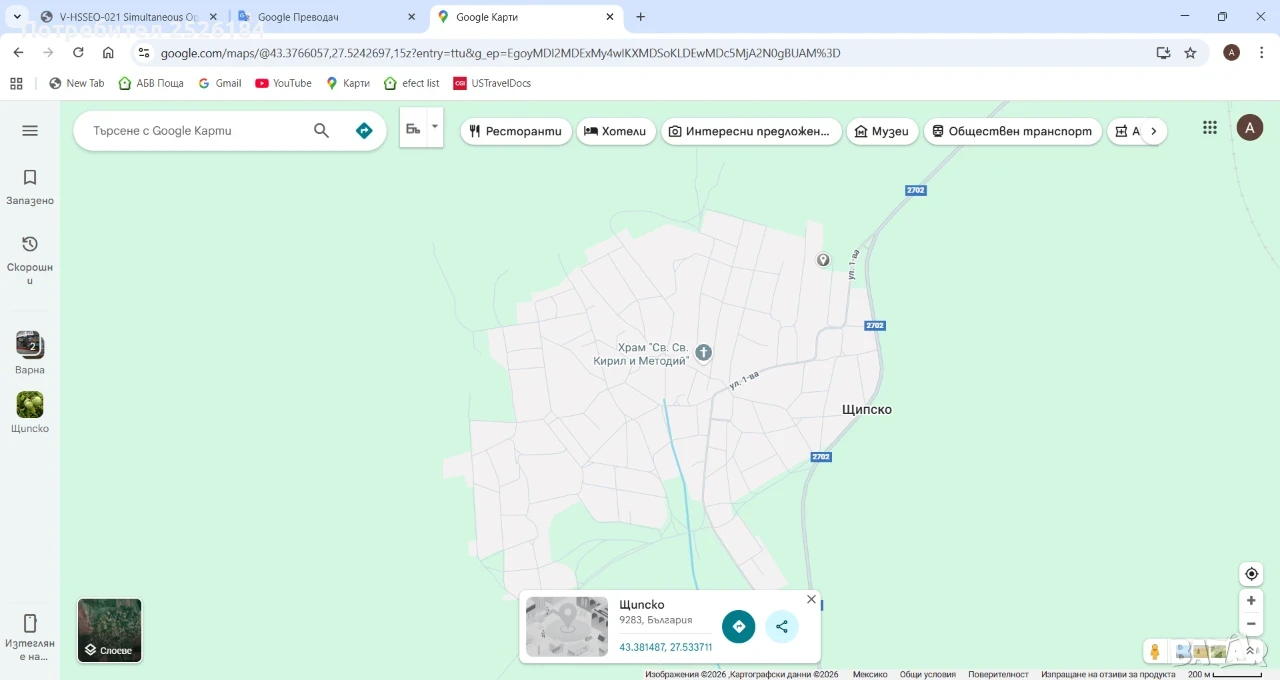Open Chrome three-dot menu
Image resolution: width=1280 pixels, height=680 pixels.
pyautogui.click(x=1261, y=53)
